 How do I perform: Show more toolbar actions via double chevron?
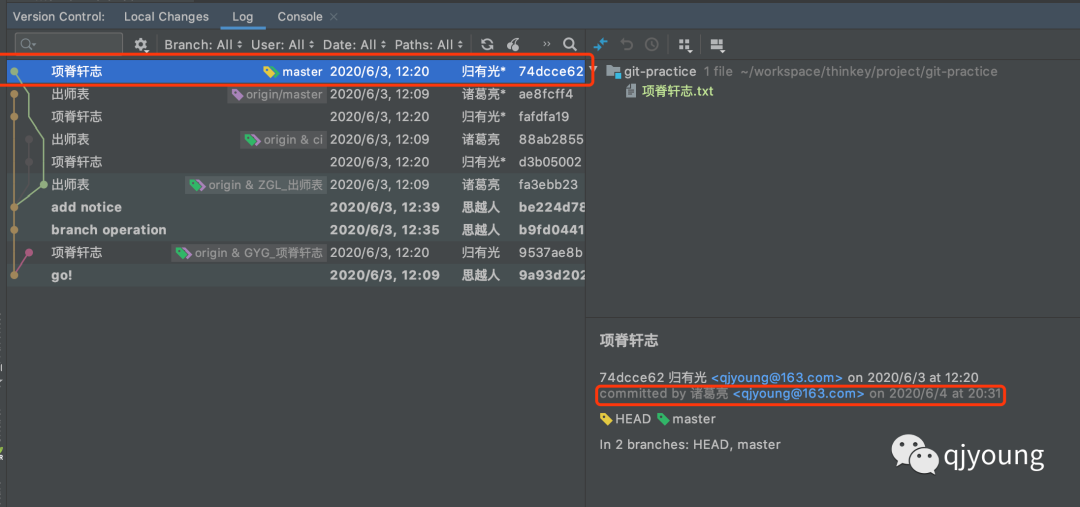click(547, 44)
